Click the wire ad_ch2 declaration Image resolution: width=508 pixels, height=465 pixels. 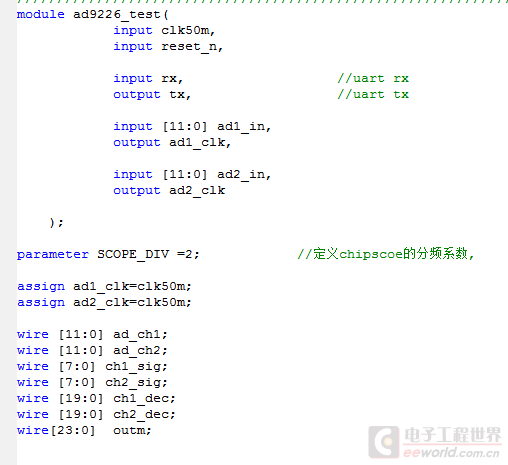click(92, 350)
